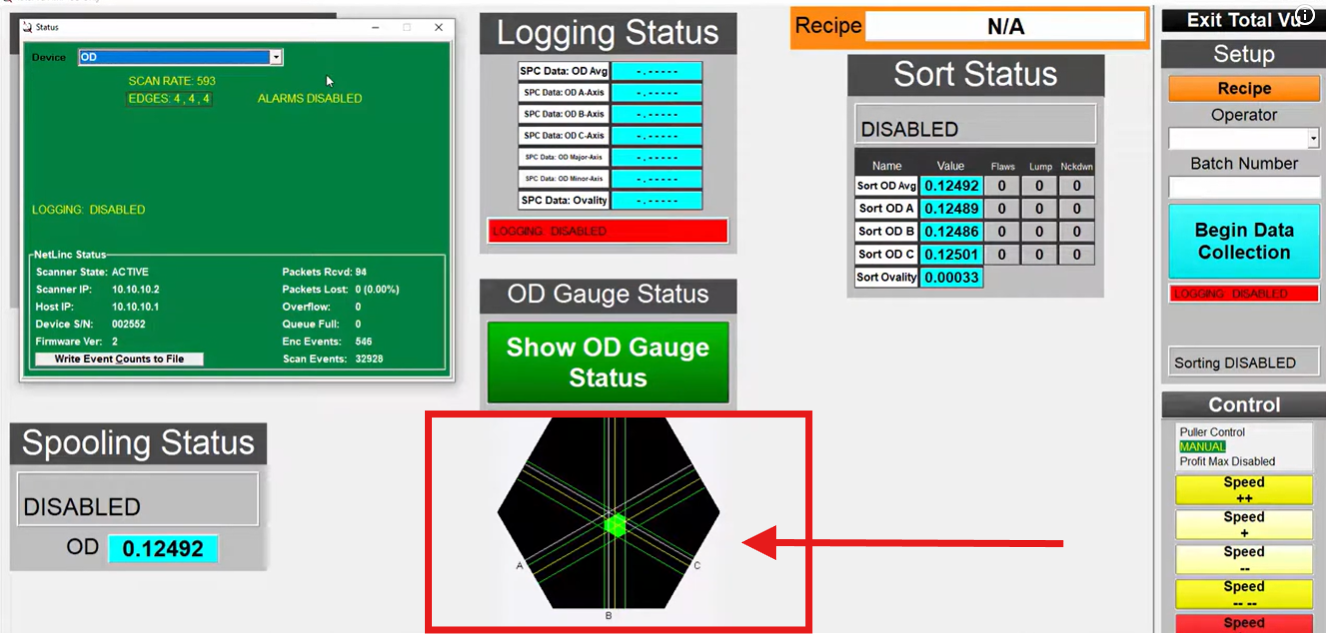
Task: Click the Recipe N/A display field
Action: click(1005, 27)
